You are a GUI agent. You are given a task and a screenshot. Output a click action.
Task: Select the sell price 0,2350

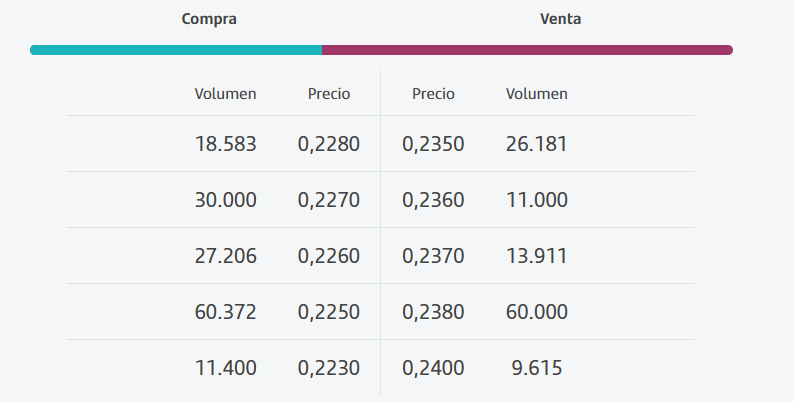tap(433, 144)
